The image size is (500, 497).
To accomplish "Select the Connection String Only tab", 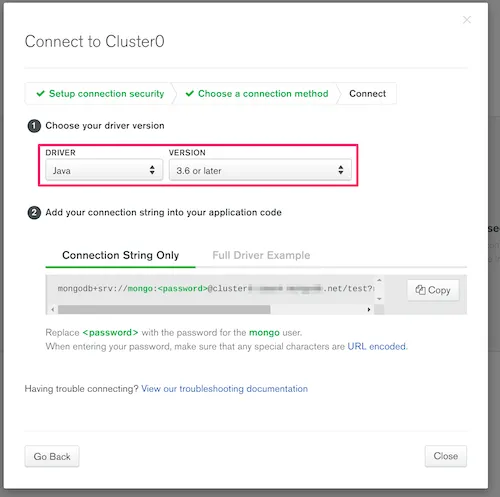I will [x=120, y=255].
